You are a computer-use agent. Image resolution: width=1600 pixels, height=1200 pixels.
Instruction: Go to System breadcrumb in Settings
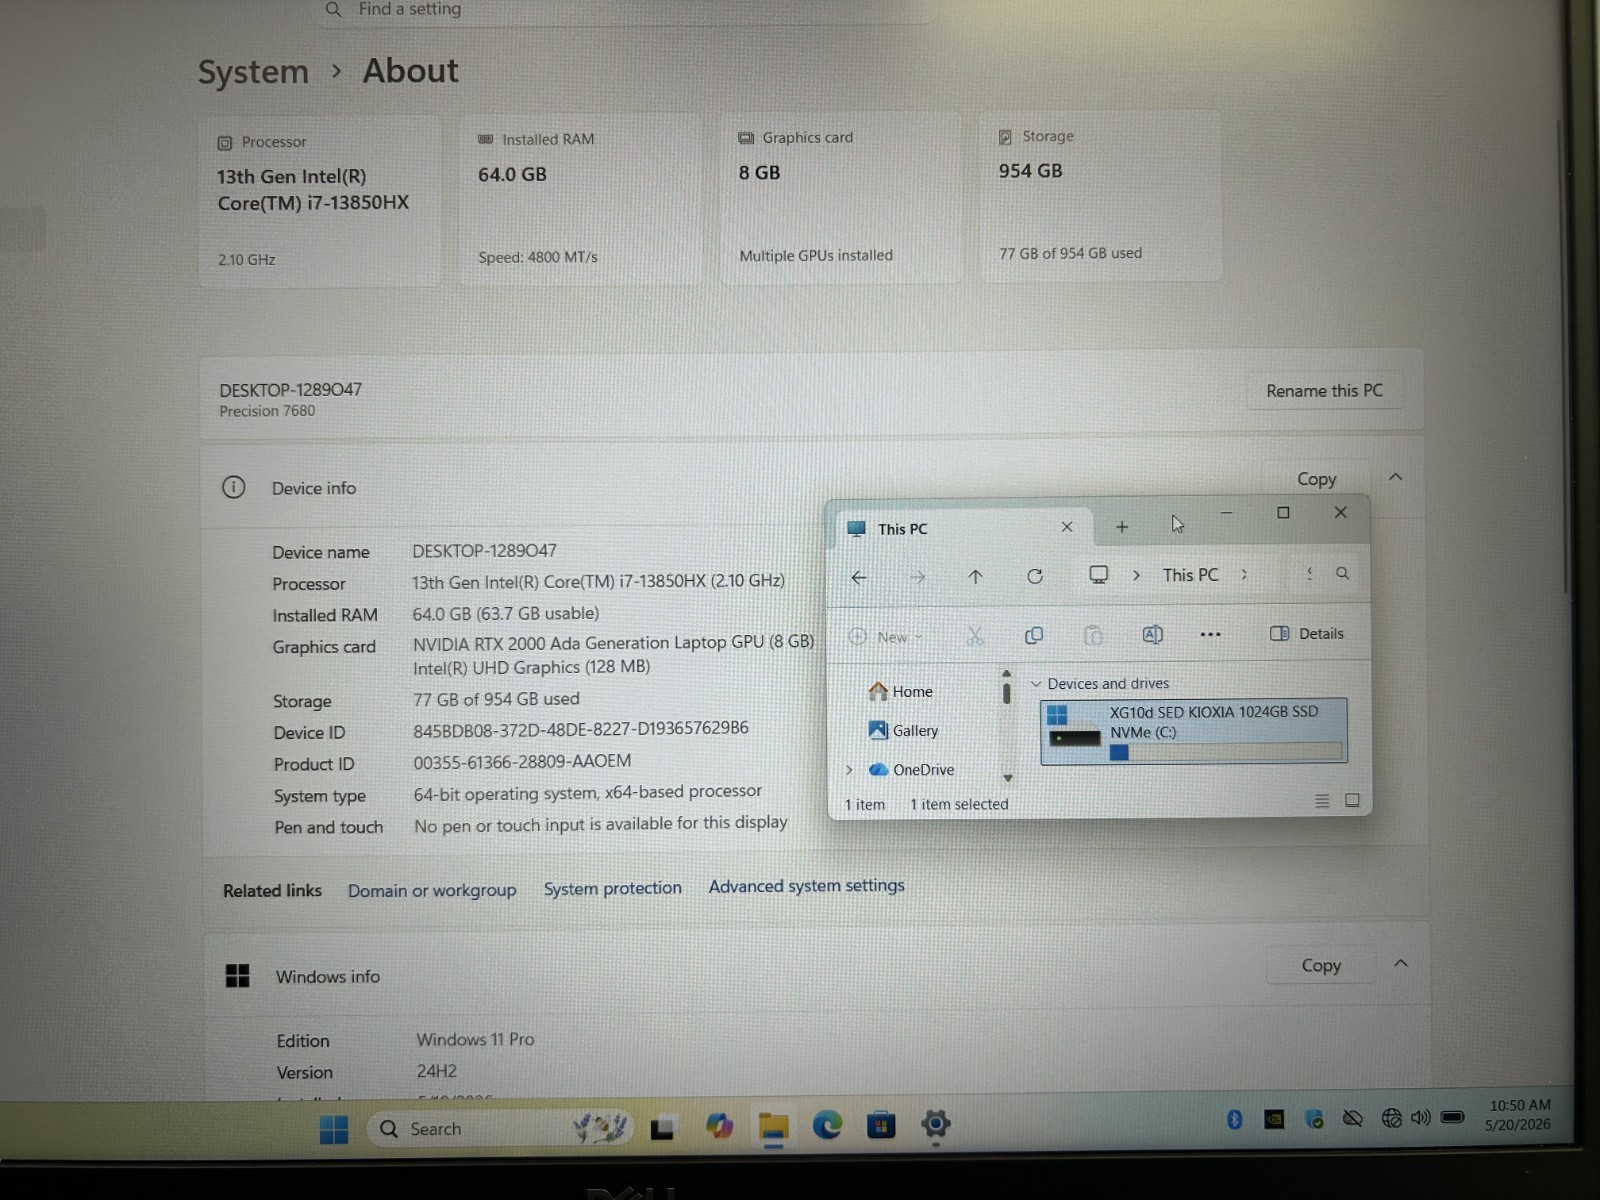point(253,72)
